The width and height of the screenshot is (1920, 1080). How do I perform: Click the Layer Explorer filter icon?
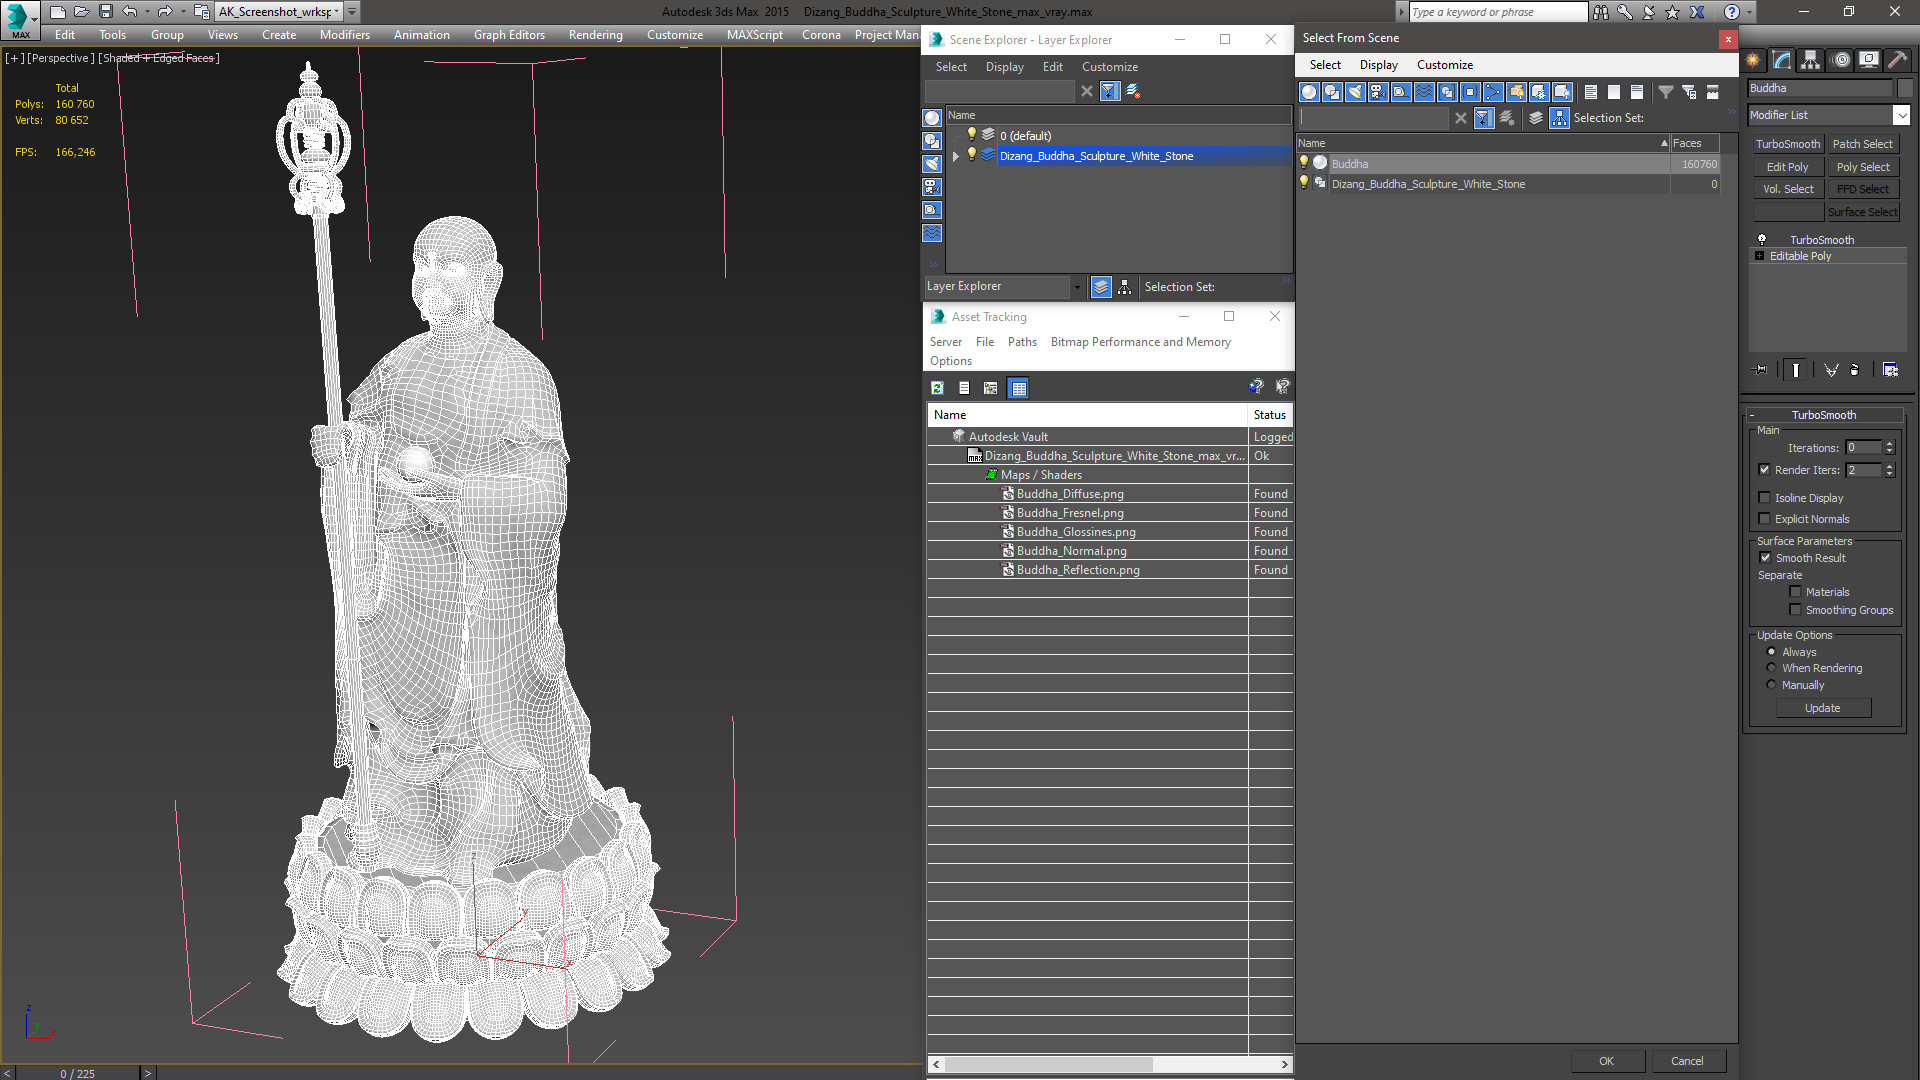(x=1110, y=91)
